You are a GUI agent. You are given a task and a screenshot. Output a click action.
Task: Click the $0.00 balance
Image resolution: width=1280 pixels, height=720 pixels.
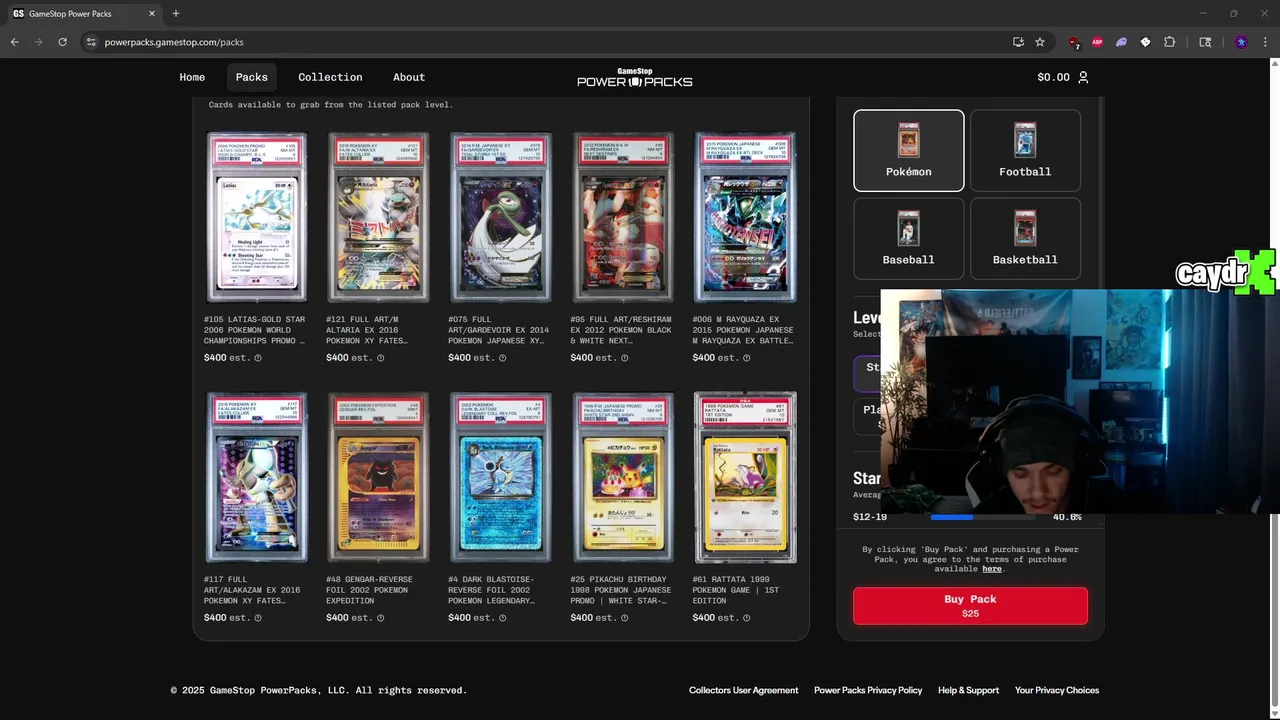[x=1053, y=77]
